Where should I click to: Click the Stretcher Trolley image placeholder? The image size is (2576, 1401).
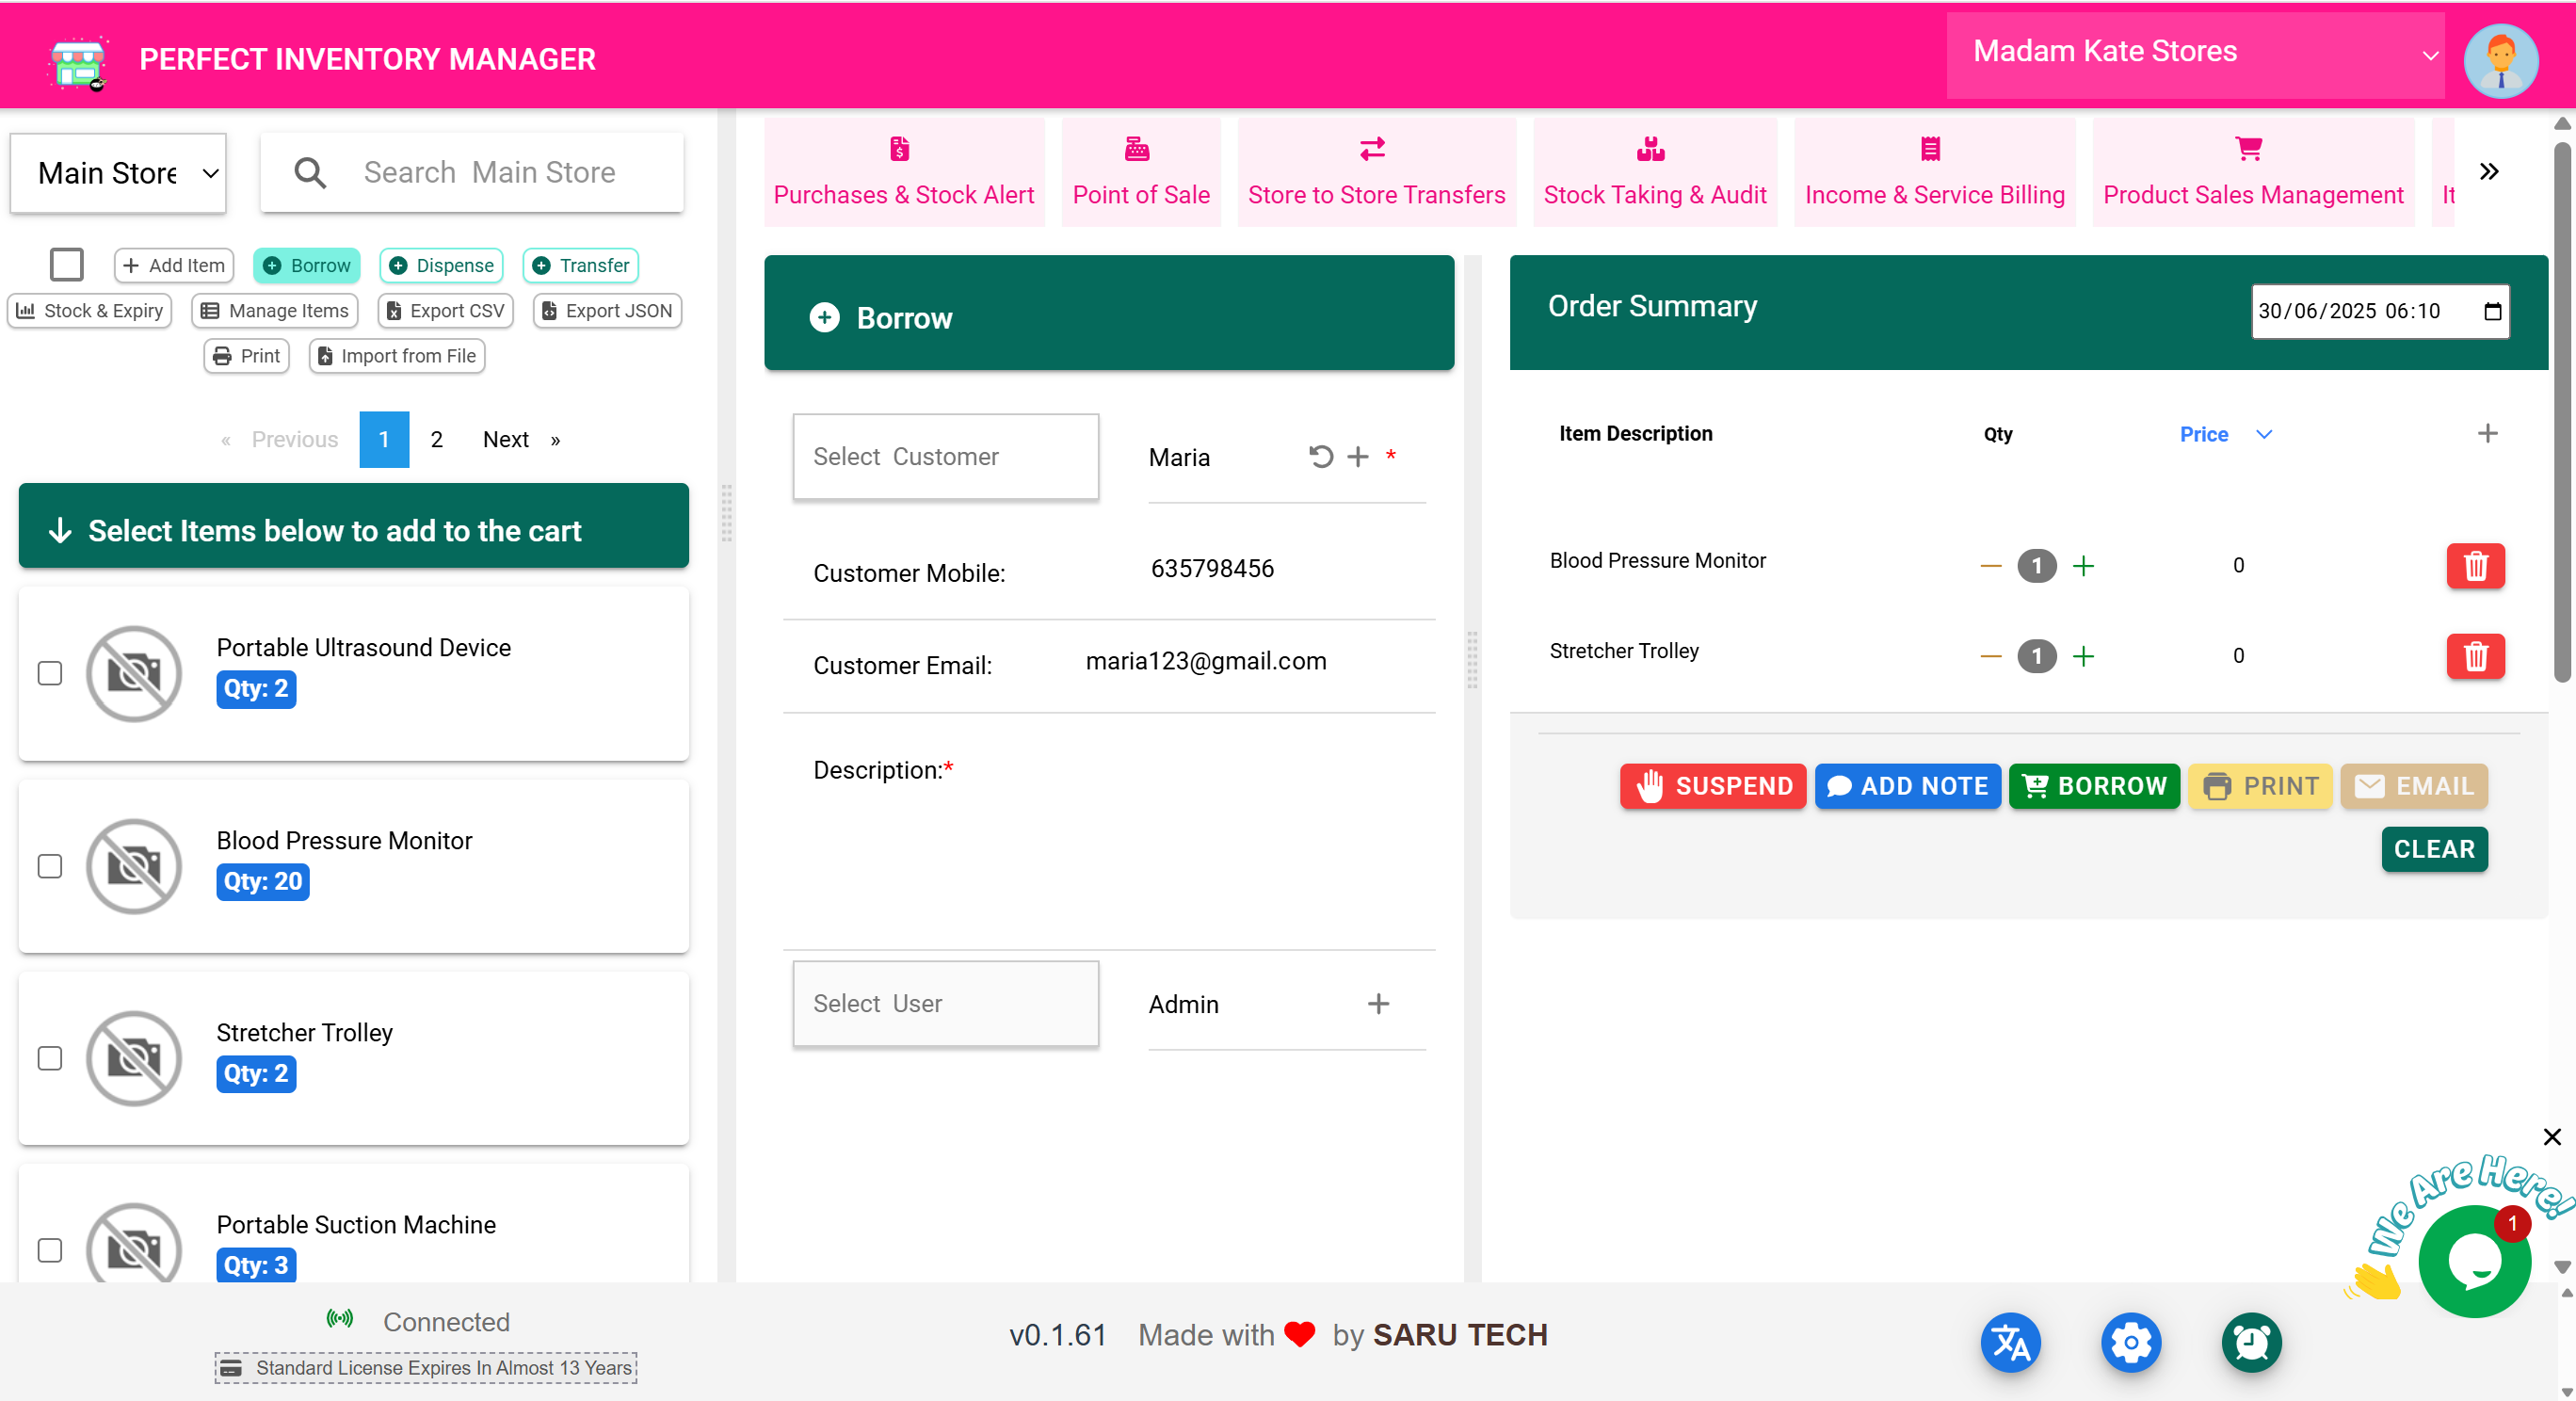pos(134,1059)
